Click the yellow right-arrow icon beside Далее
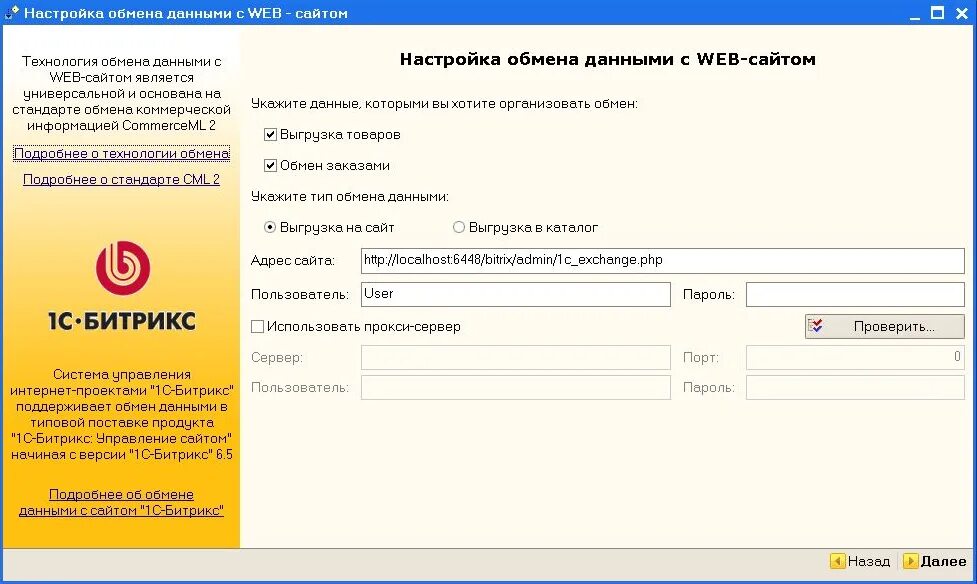 click(x=910, y=562)
